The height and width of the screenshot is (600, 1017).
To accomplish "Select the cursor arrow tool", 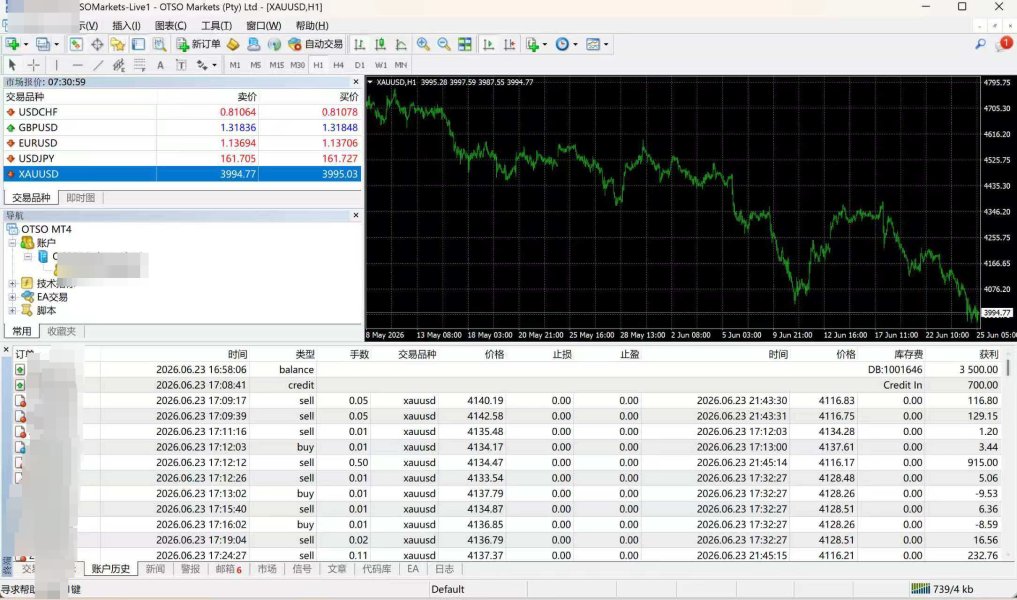I will click(12, 65).
